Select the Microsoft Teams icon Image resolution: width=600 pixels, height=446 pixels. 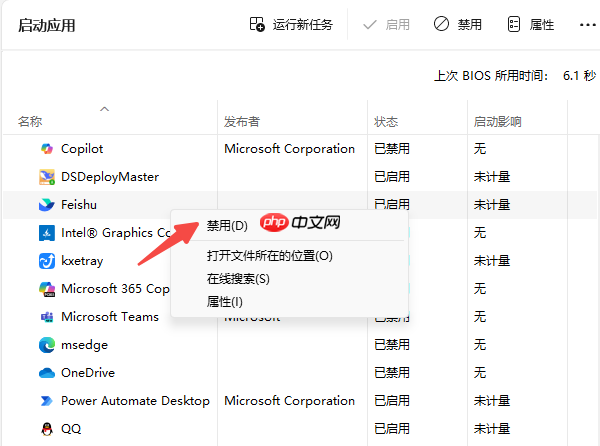coord(46,317)
